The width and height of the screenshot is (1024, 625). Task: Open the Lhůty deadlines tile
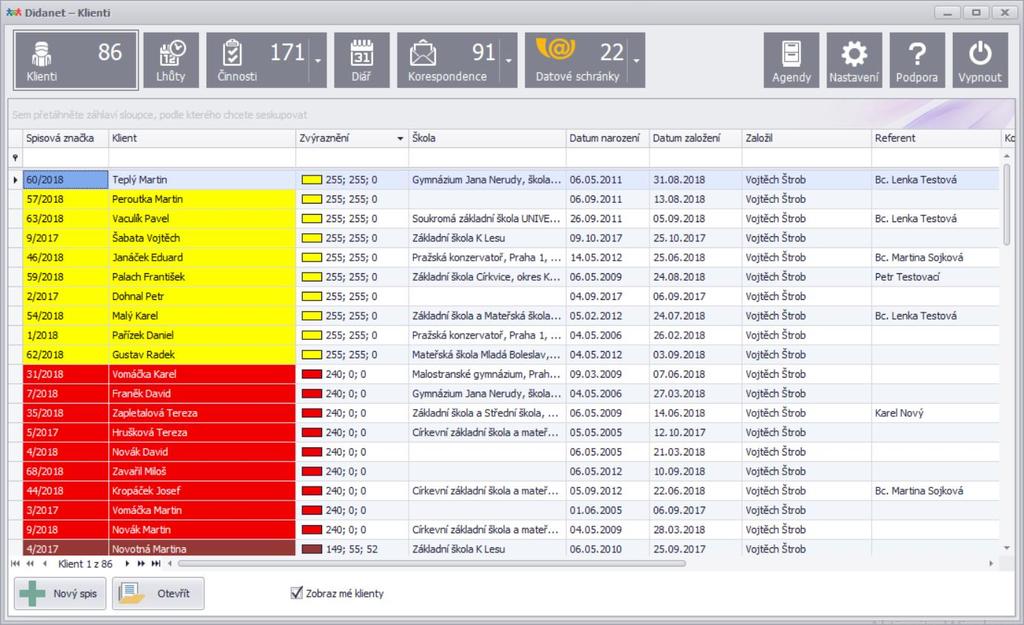(171, 60)
